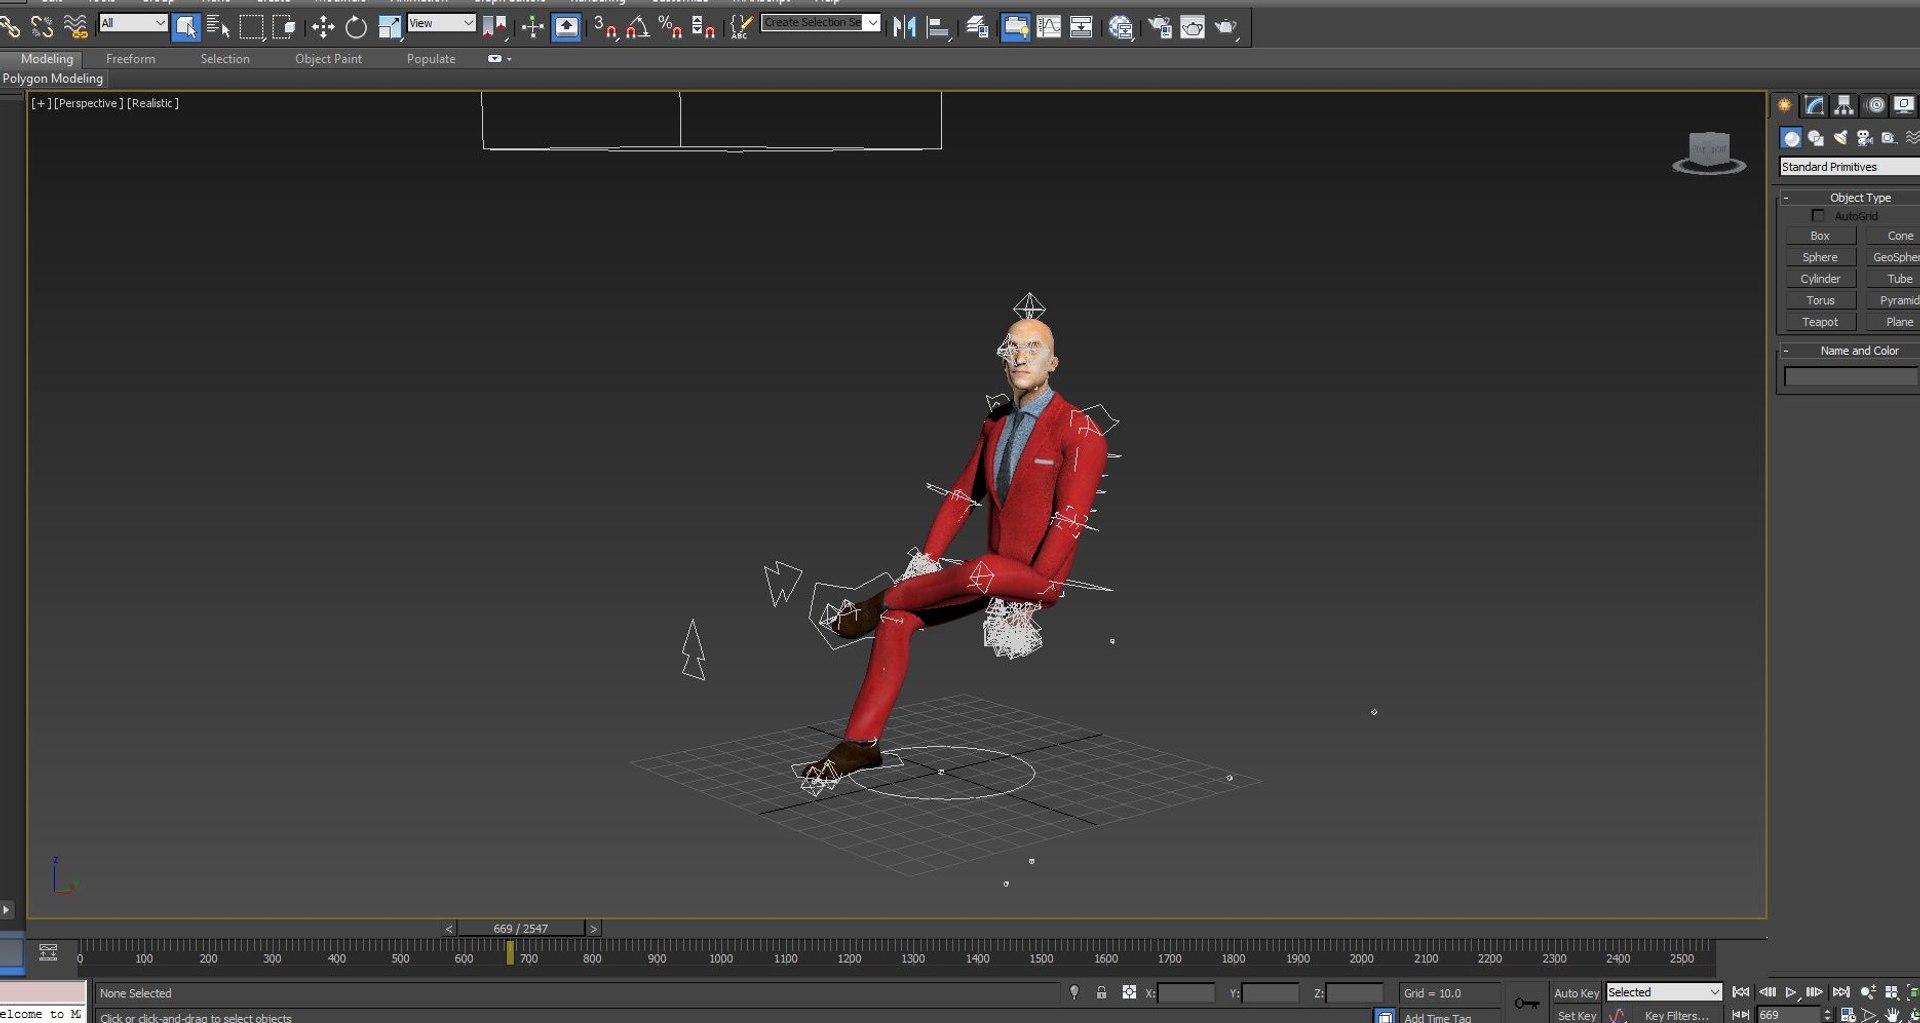Switch to the Freeform ribbon tab
The height and width of the screenshot is (1023, 1920).
tap(131, 59)
